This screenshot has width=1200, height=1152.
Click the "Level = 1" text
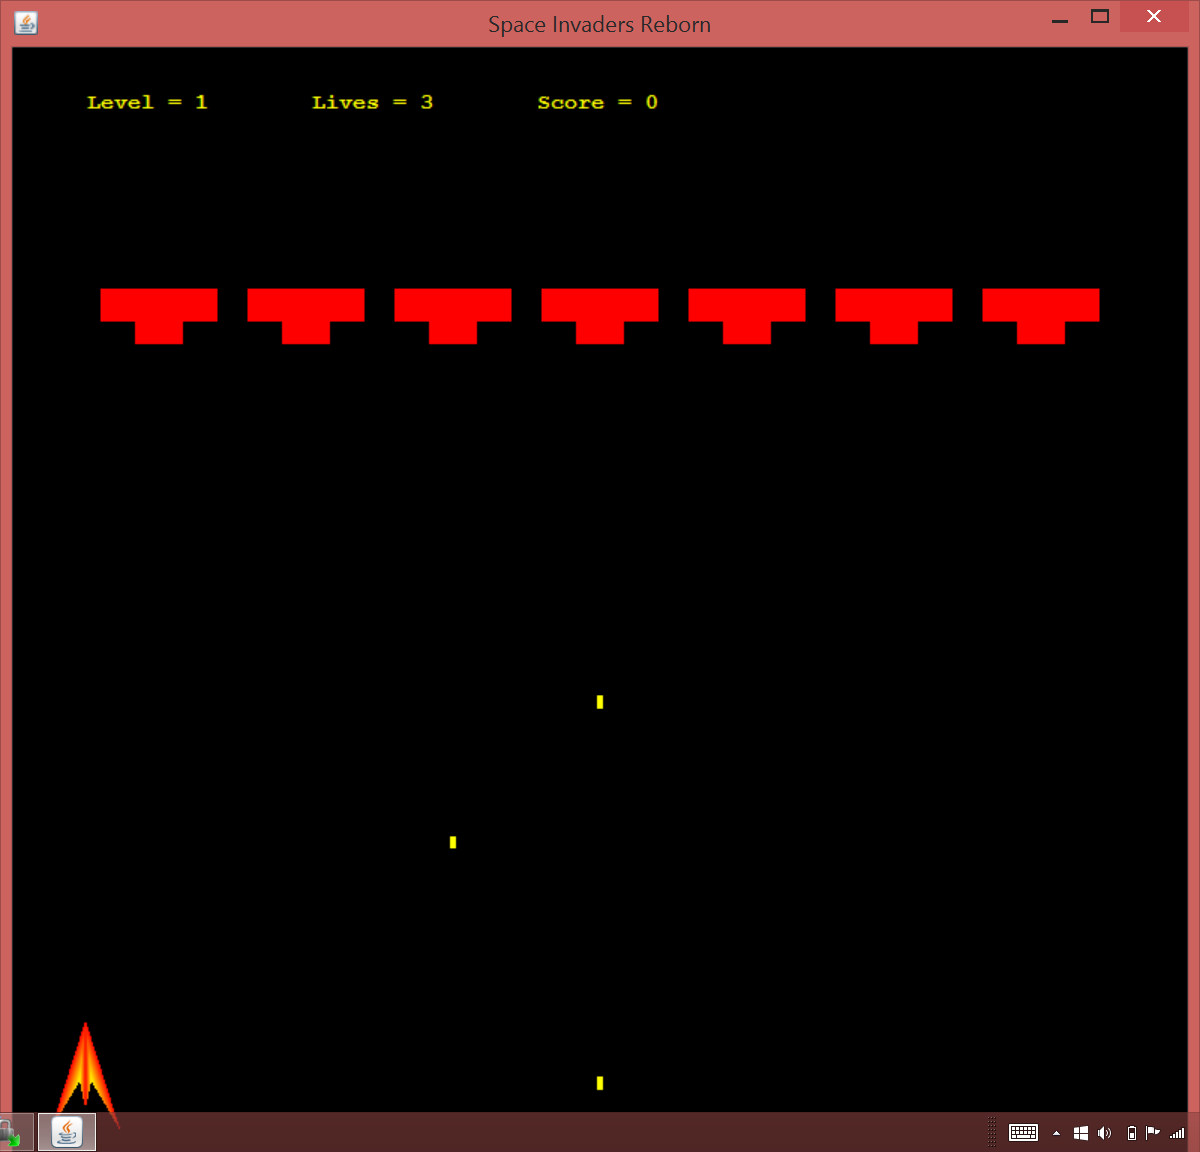[x=147, y=102]
